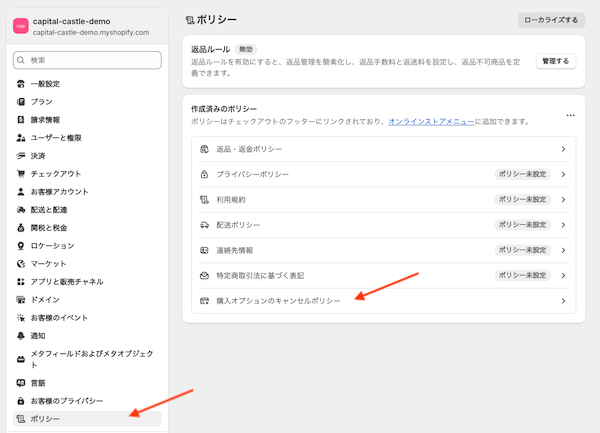
Task: Click the capital-castle-demo store avatar icon
Action: tap(20, 27)
